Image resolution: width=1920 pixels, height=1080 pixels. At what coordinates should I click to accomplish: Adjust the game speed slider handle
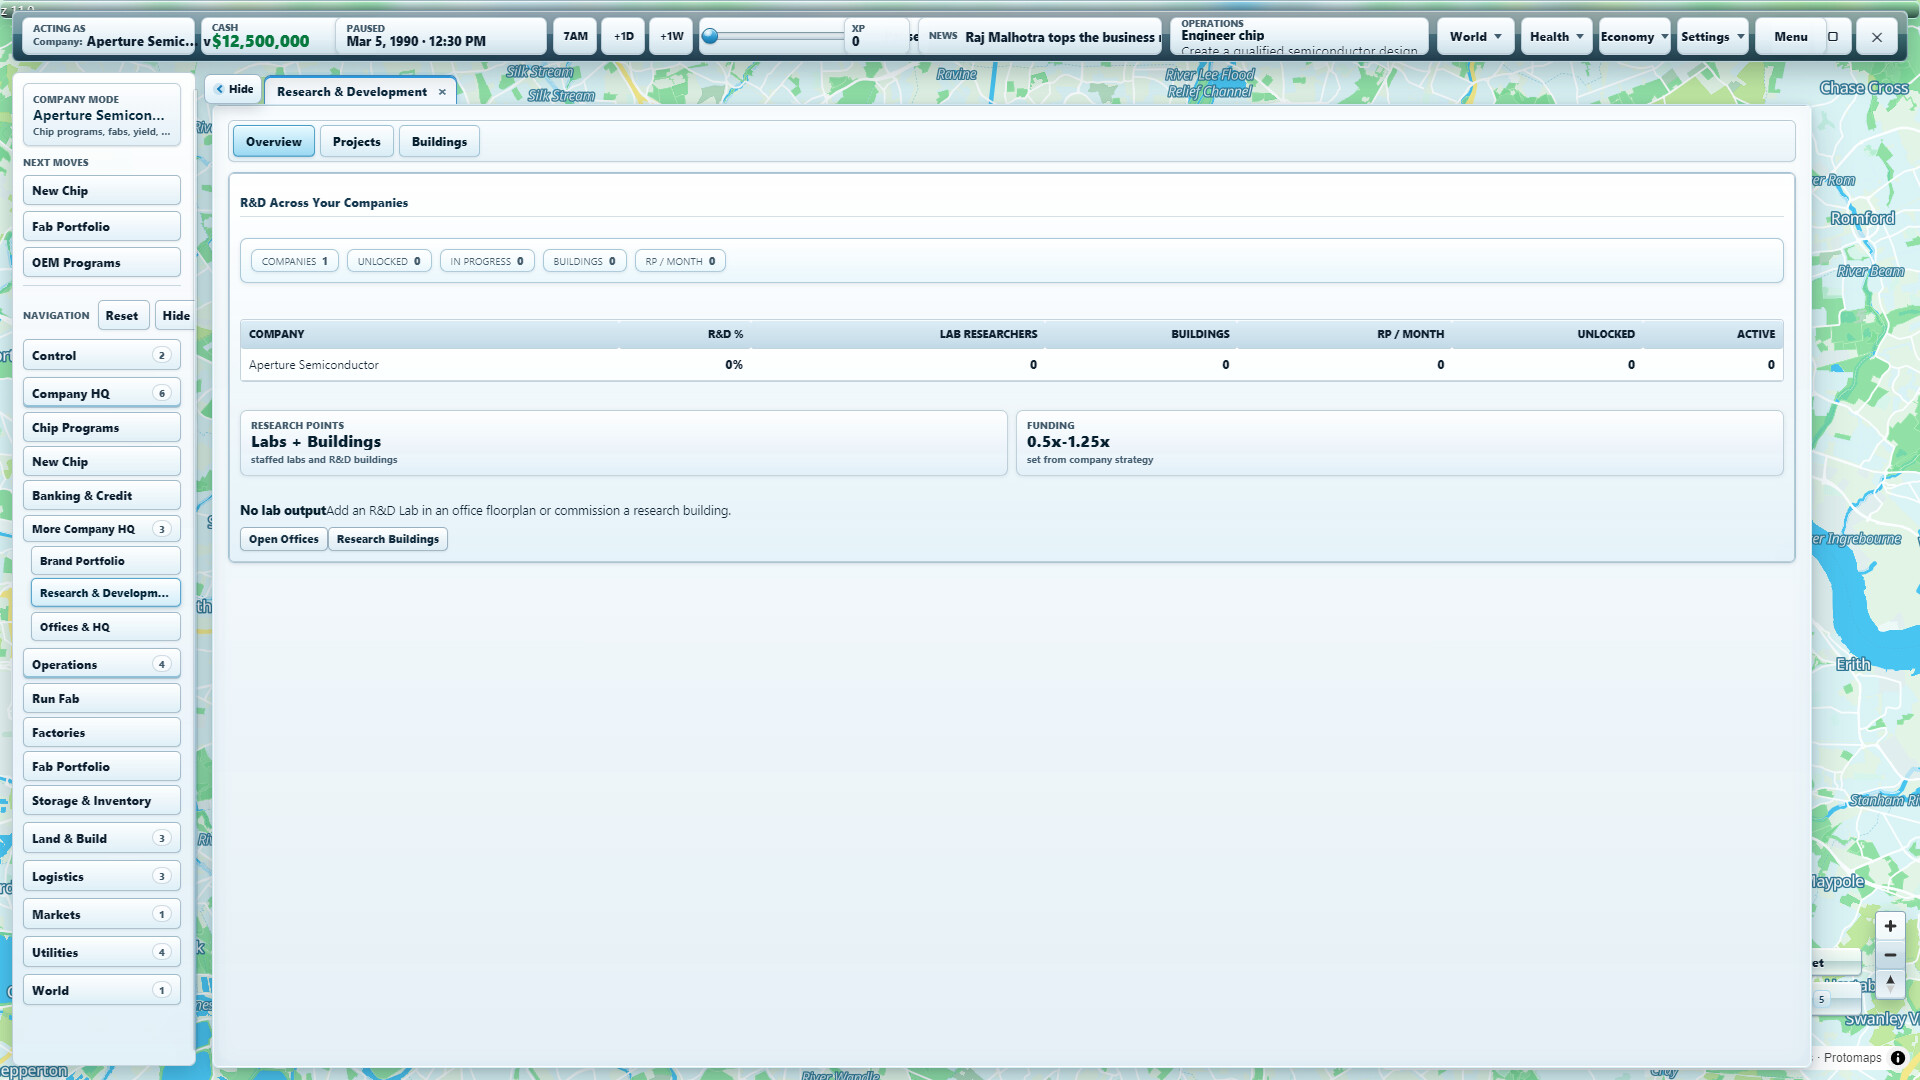coord(710,36)
